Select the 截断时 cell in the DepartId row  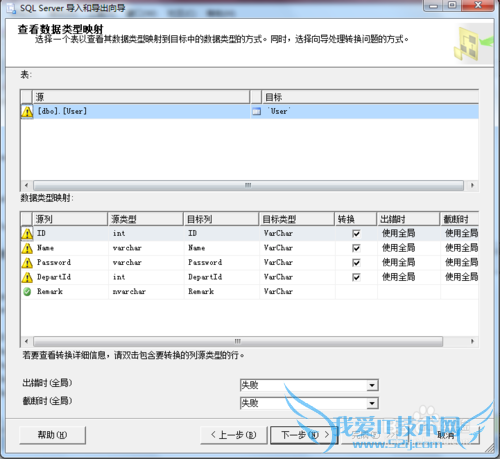point(460,277)
